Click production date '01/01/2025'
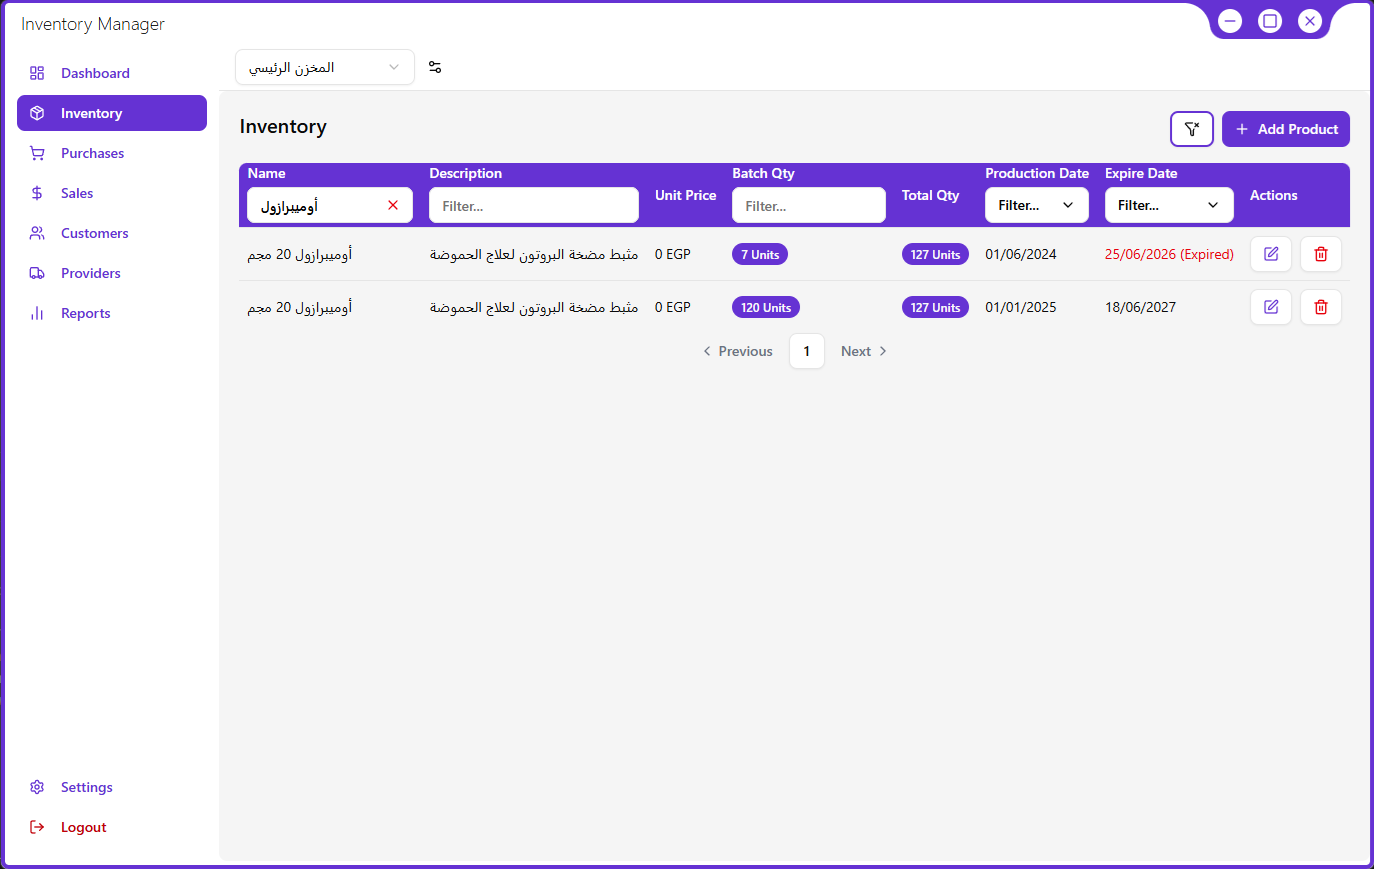The width and height of the screenshot is (1374, 869). [1021, 307]
